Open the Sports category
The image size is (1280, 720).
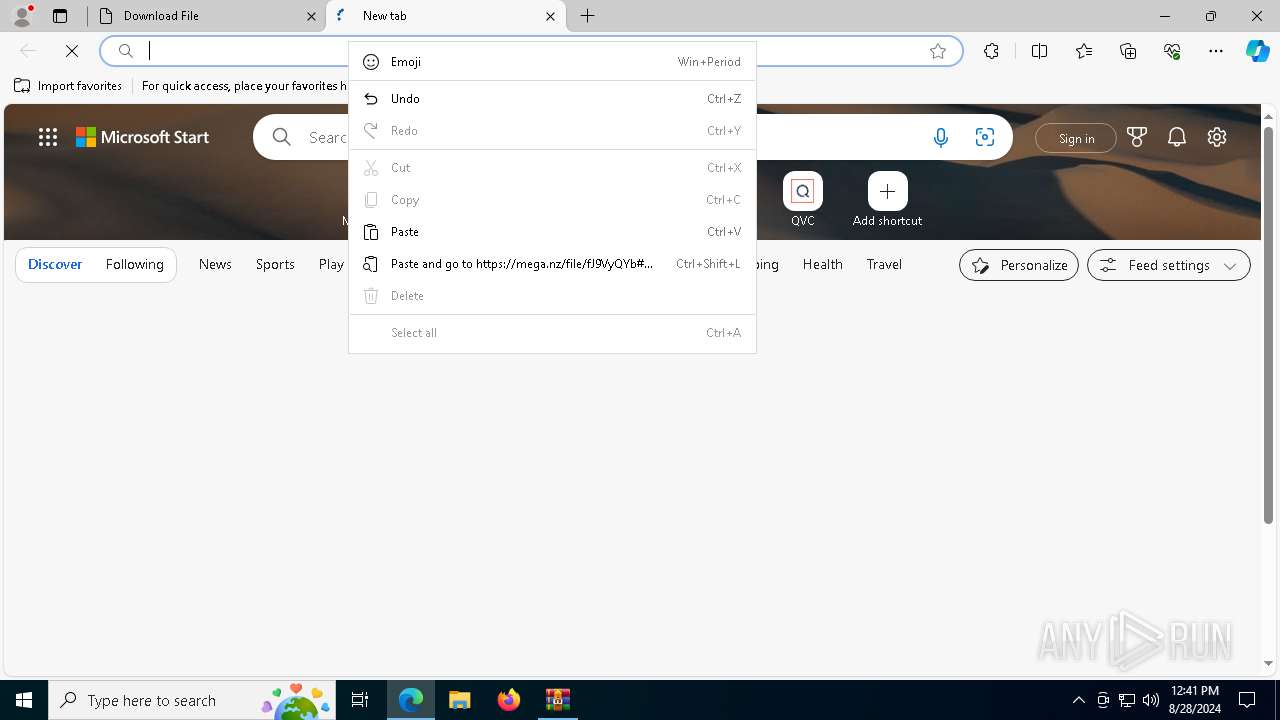click(x=275, y=264)
